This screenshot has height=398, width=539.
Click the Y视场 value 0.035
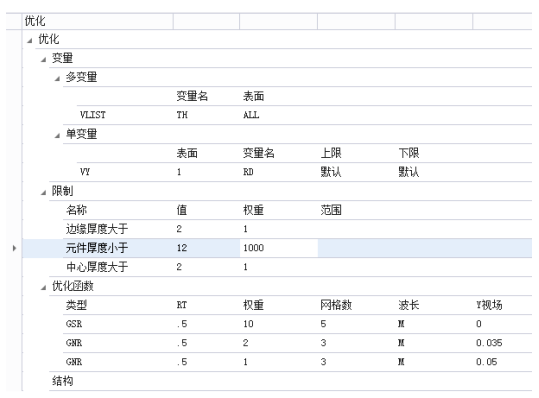[x=489, y=343]
